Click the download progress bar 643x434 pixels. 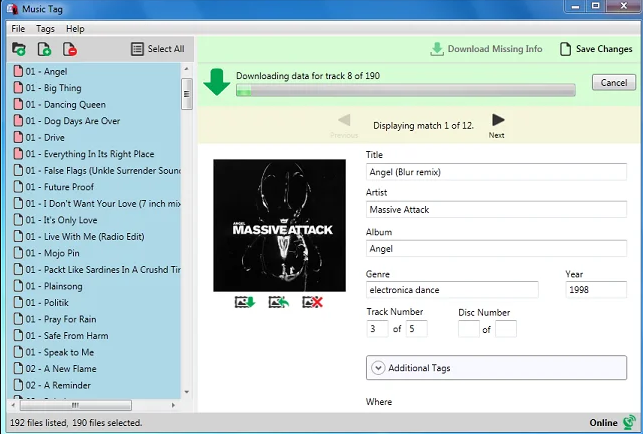406,90
